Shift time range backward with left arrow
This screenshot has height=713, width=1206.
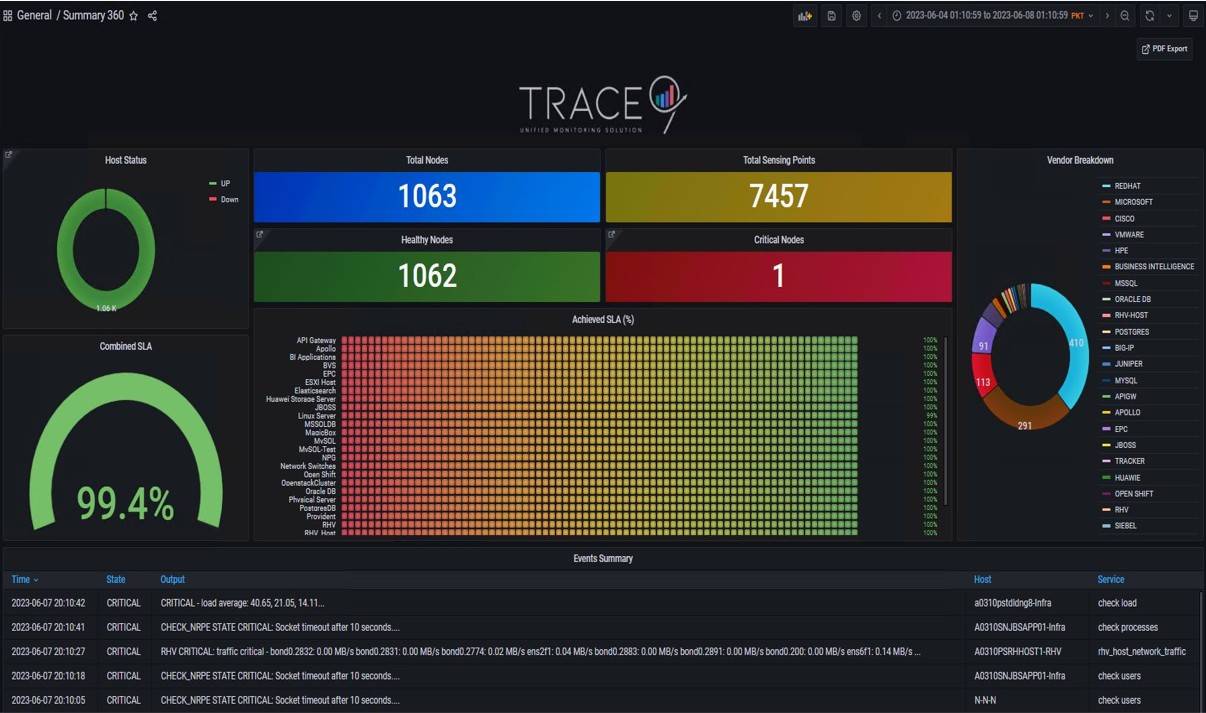879,16
